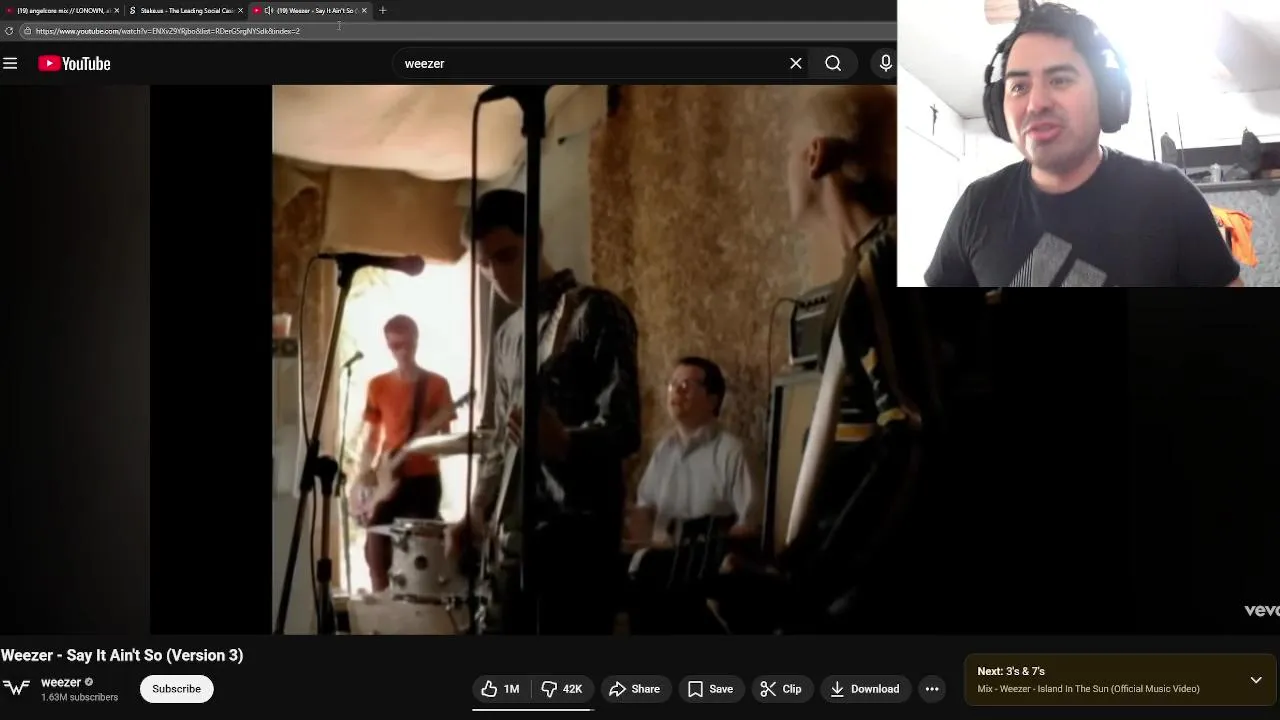Click the vevo logo in the video
Viewport: 1280px width, 720px height.
1261,610
